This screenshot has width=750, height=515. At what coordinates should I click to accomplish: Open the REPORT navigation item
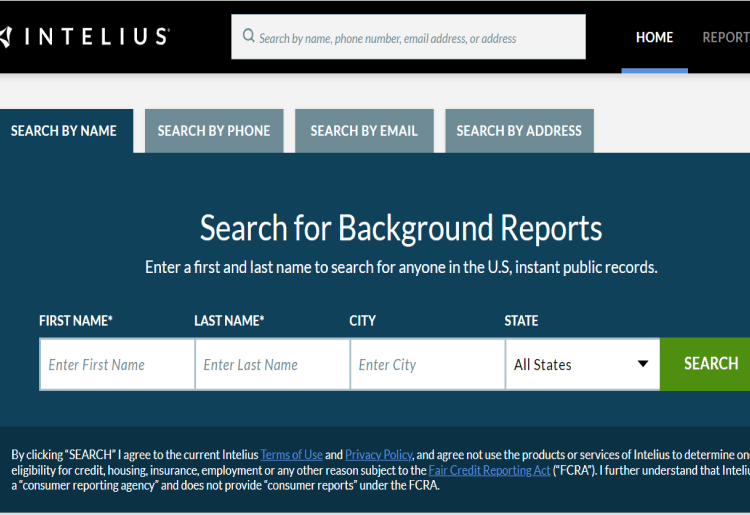(x=726, y=37)
